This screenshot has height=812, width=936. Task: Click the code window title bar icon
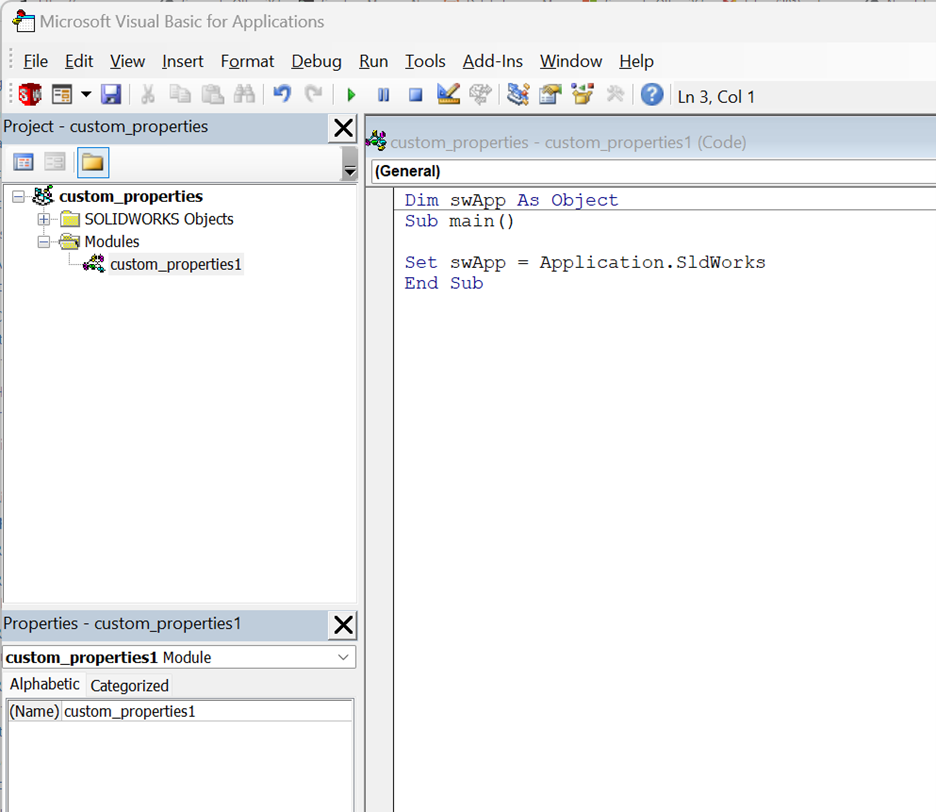[x=376, y=142]
